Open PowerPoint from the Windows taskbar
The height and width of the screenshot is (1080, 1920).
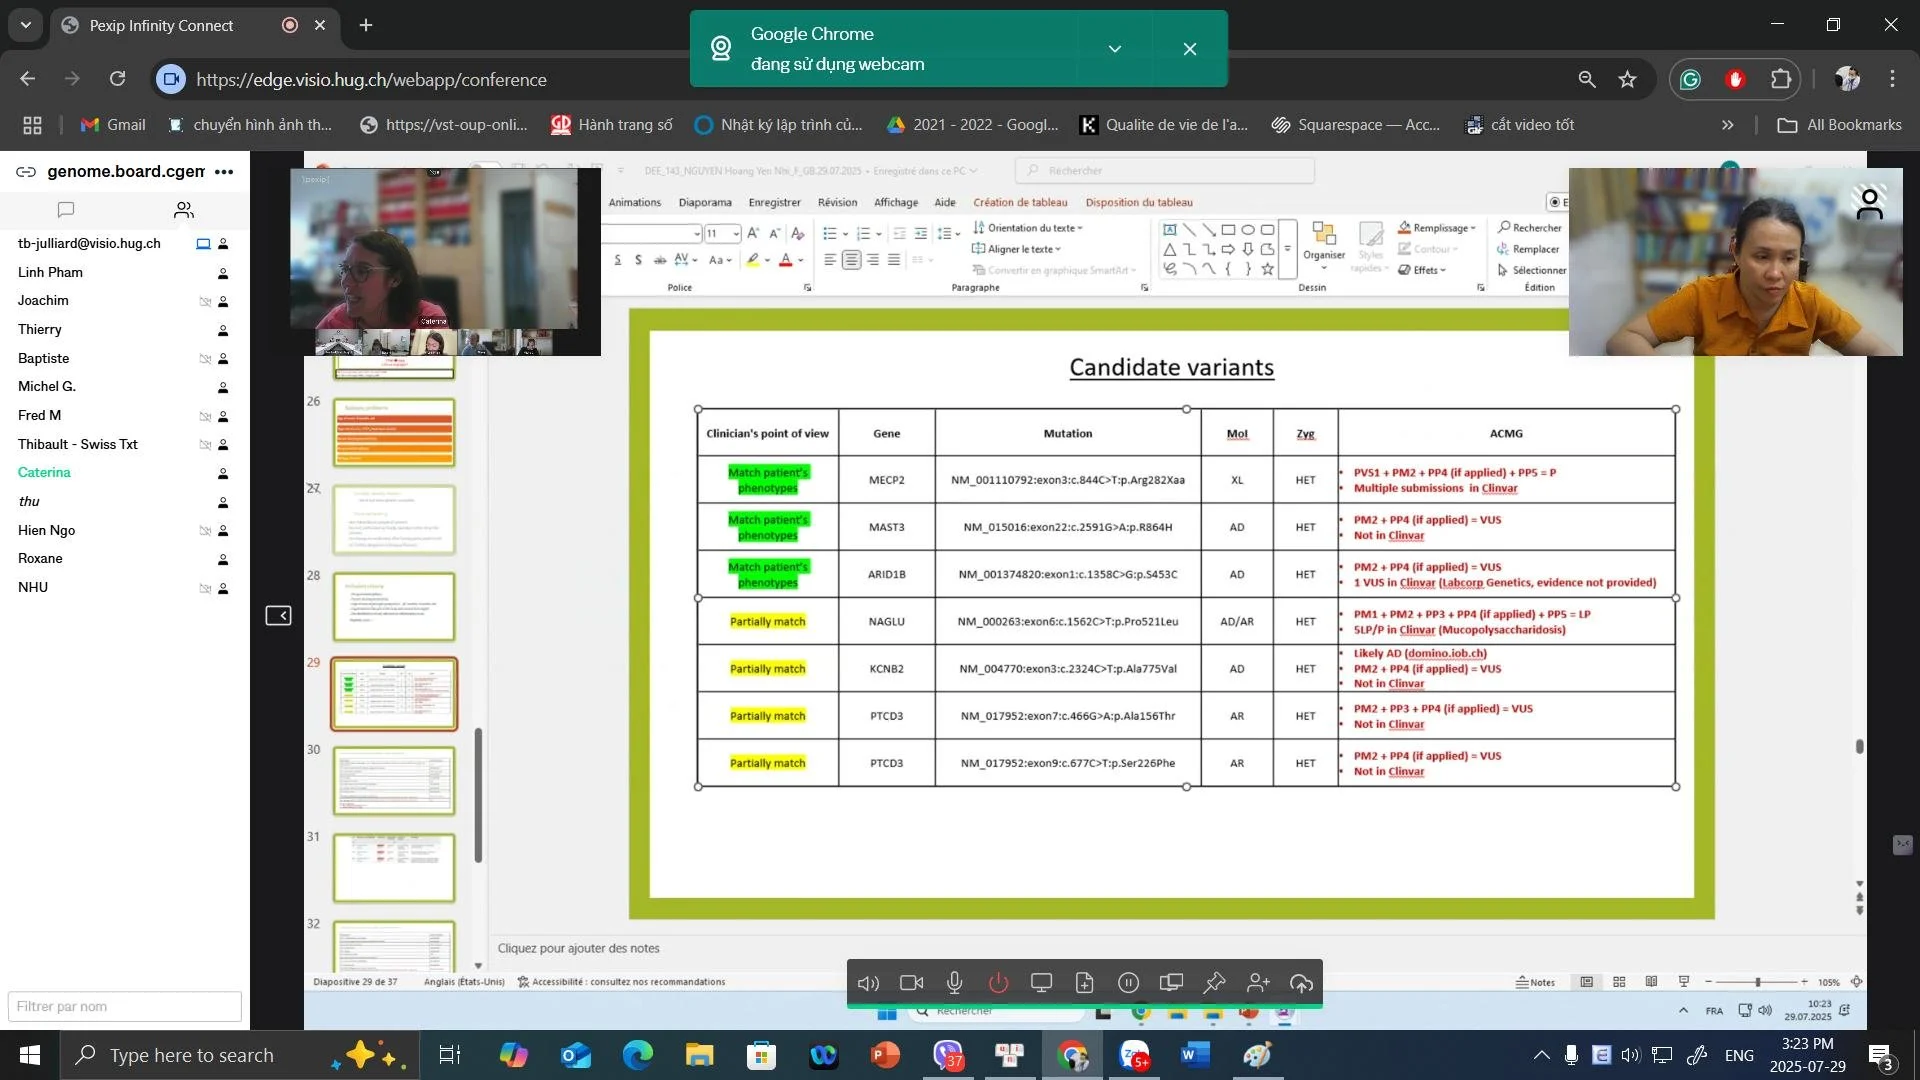tap(885, 1055)
